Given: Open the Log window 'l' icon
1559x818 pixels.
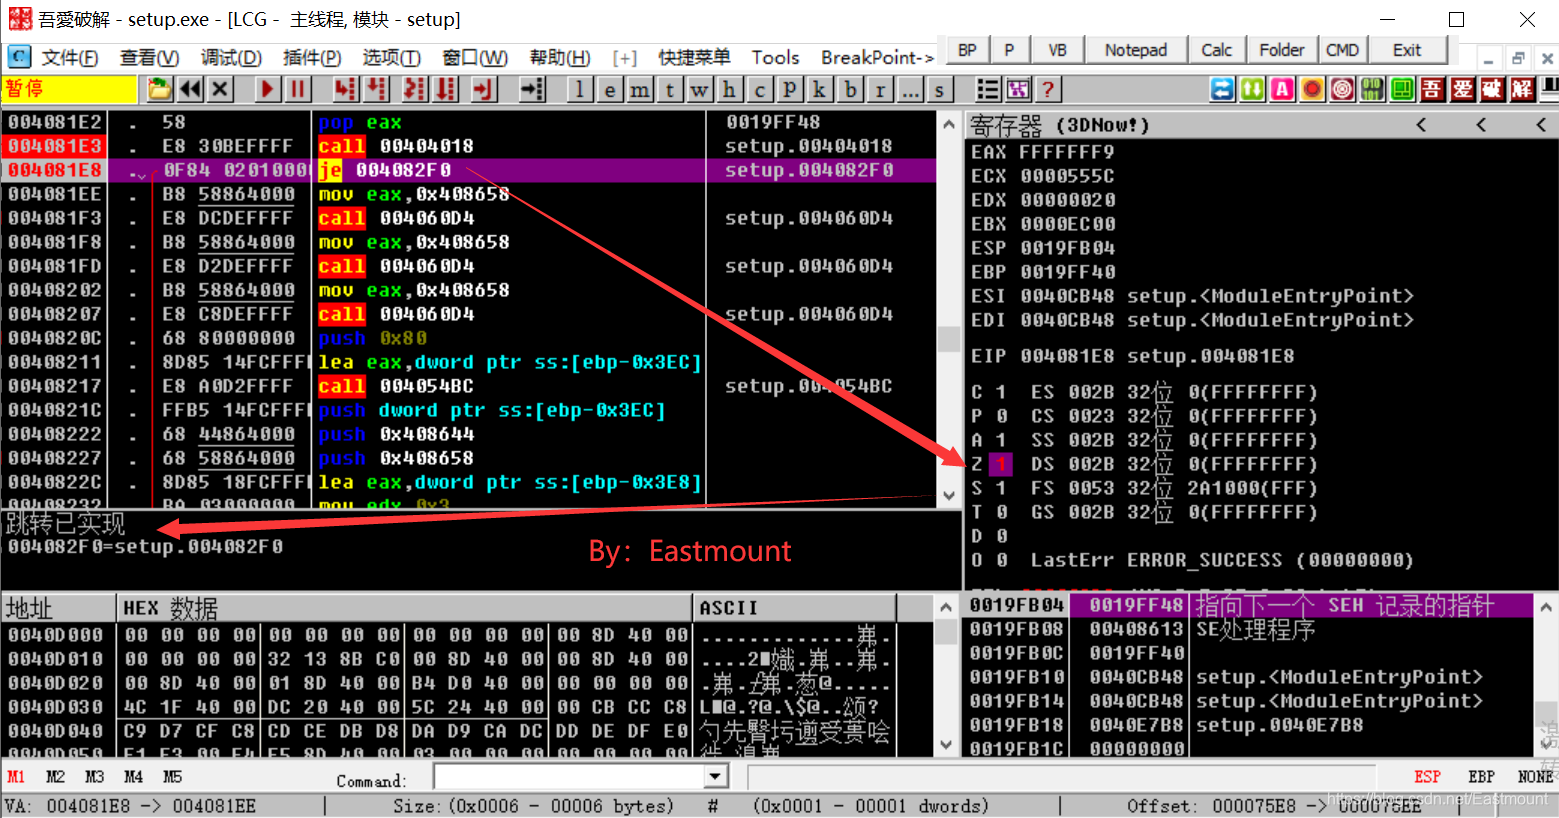Looking at the screenshot, I should click(x=580, y=89).
